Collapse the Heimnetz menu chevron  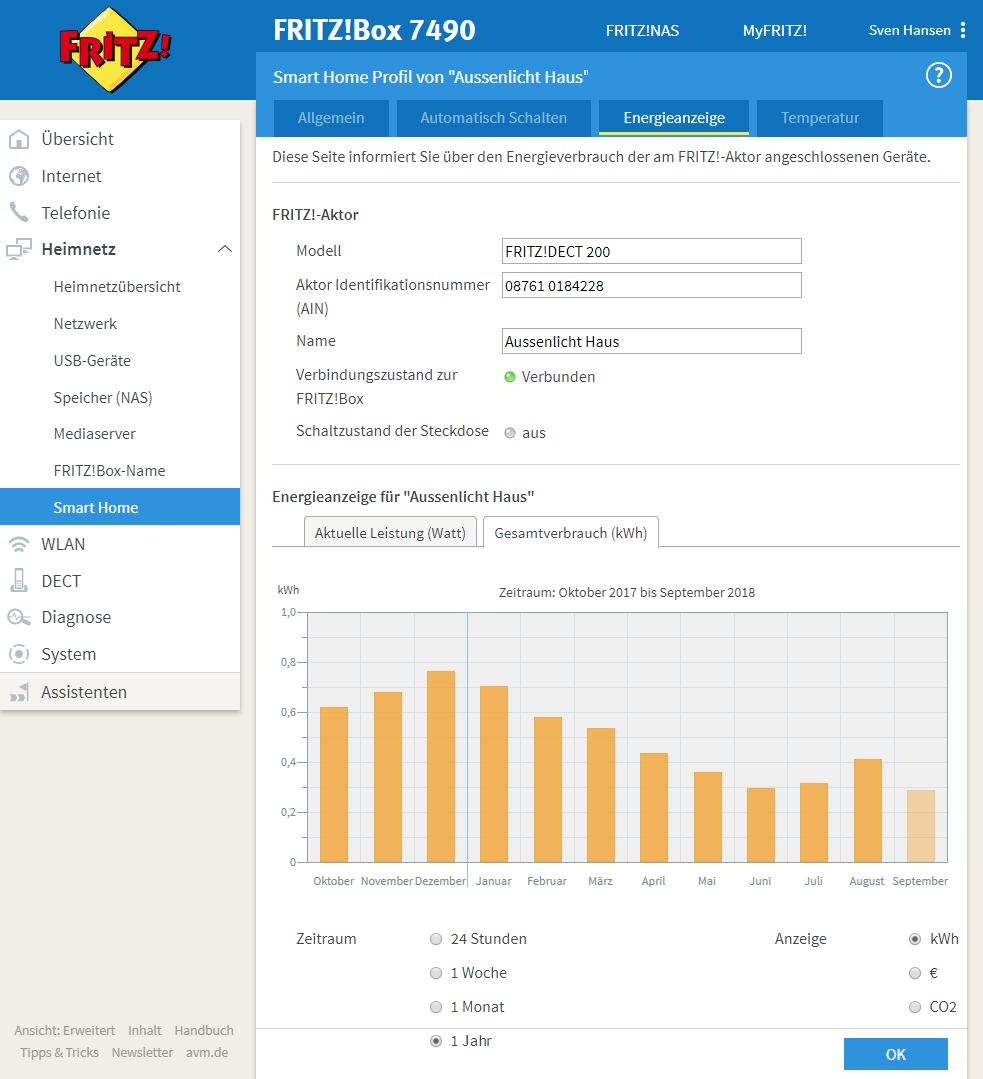225,249
